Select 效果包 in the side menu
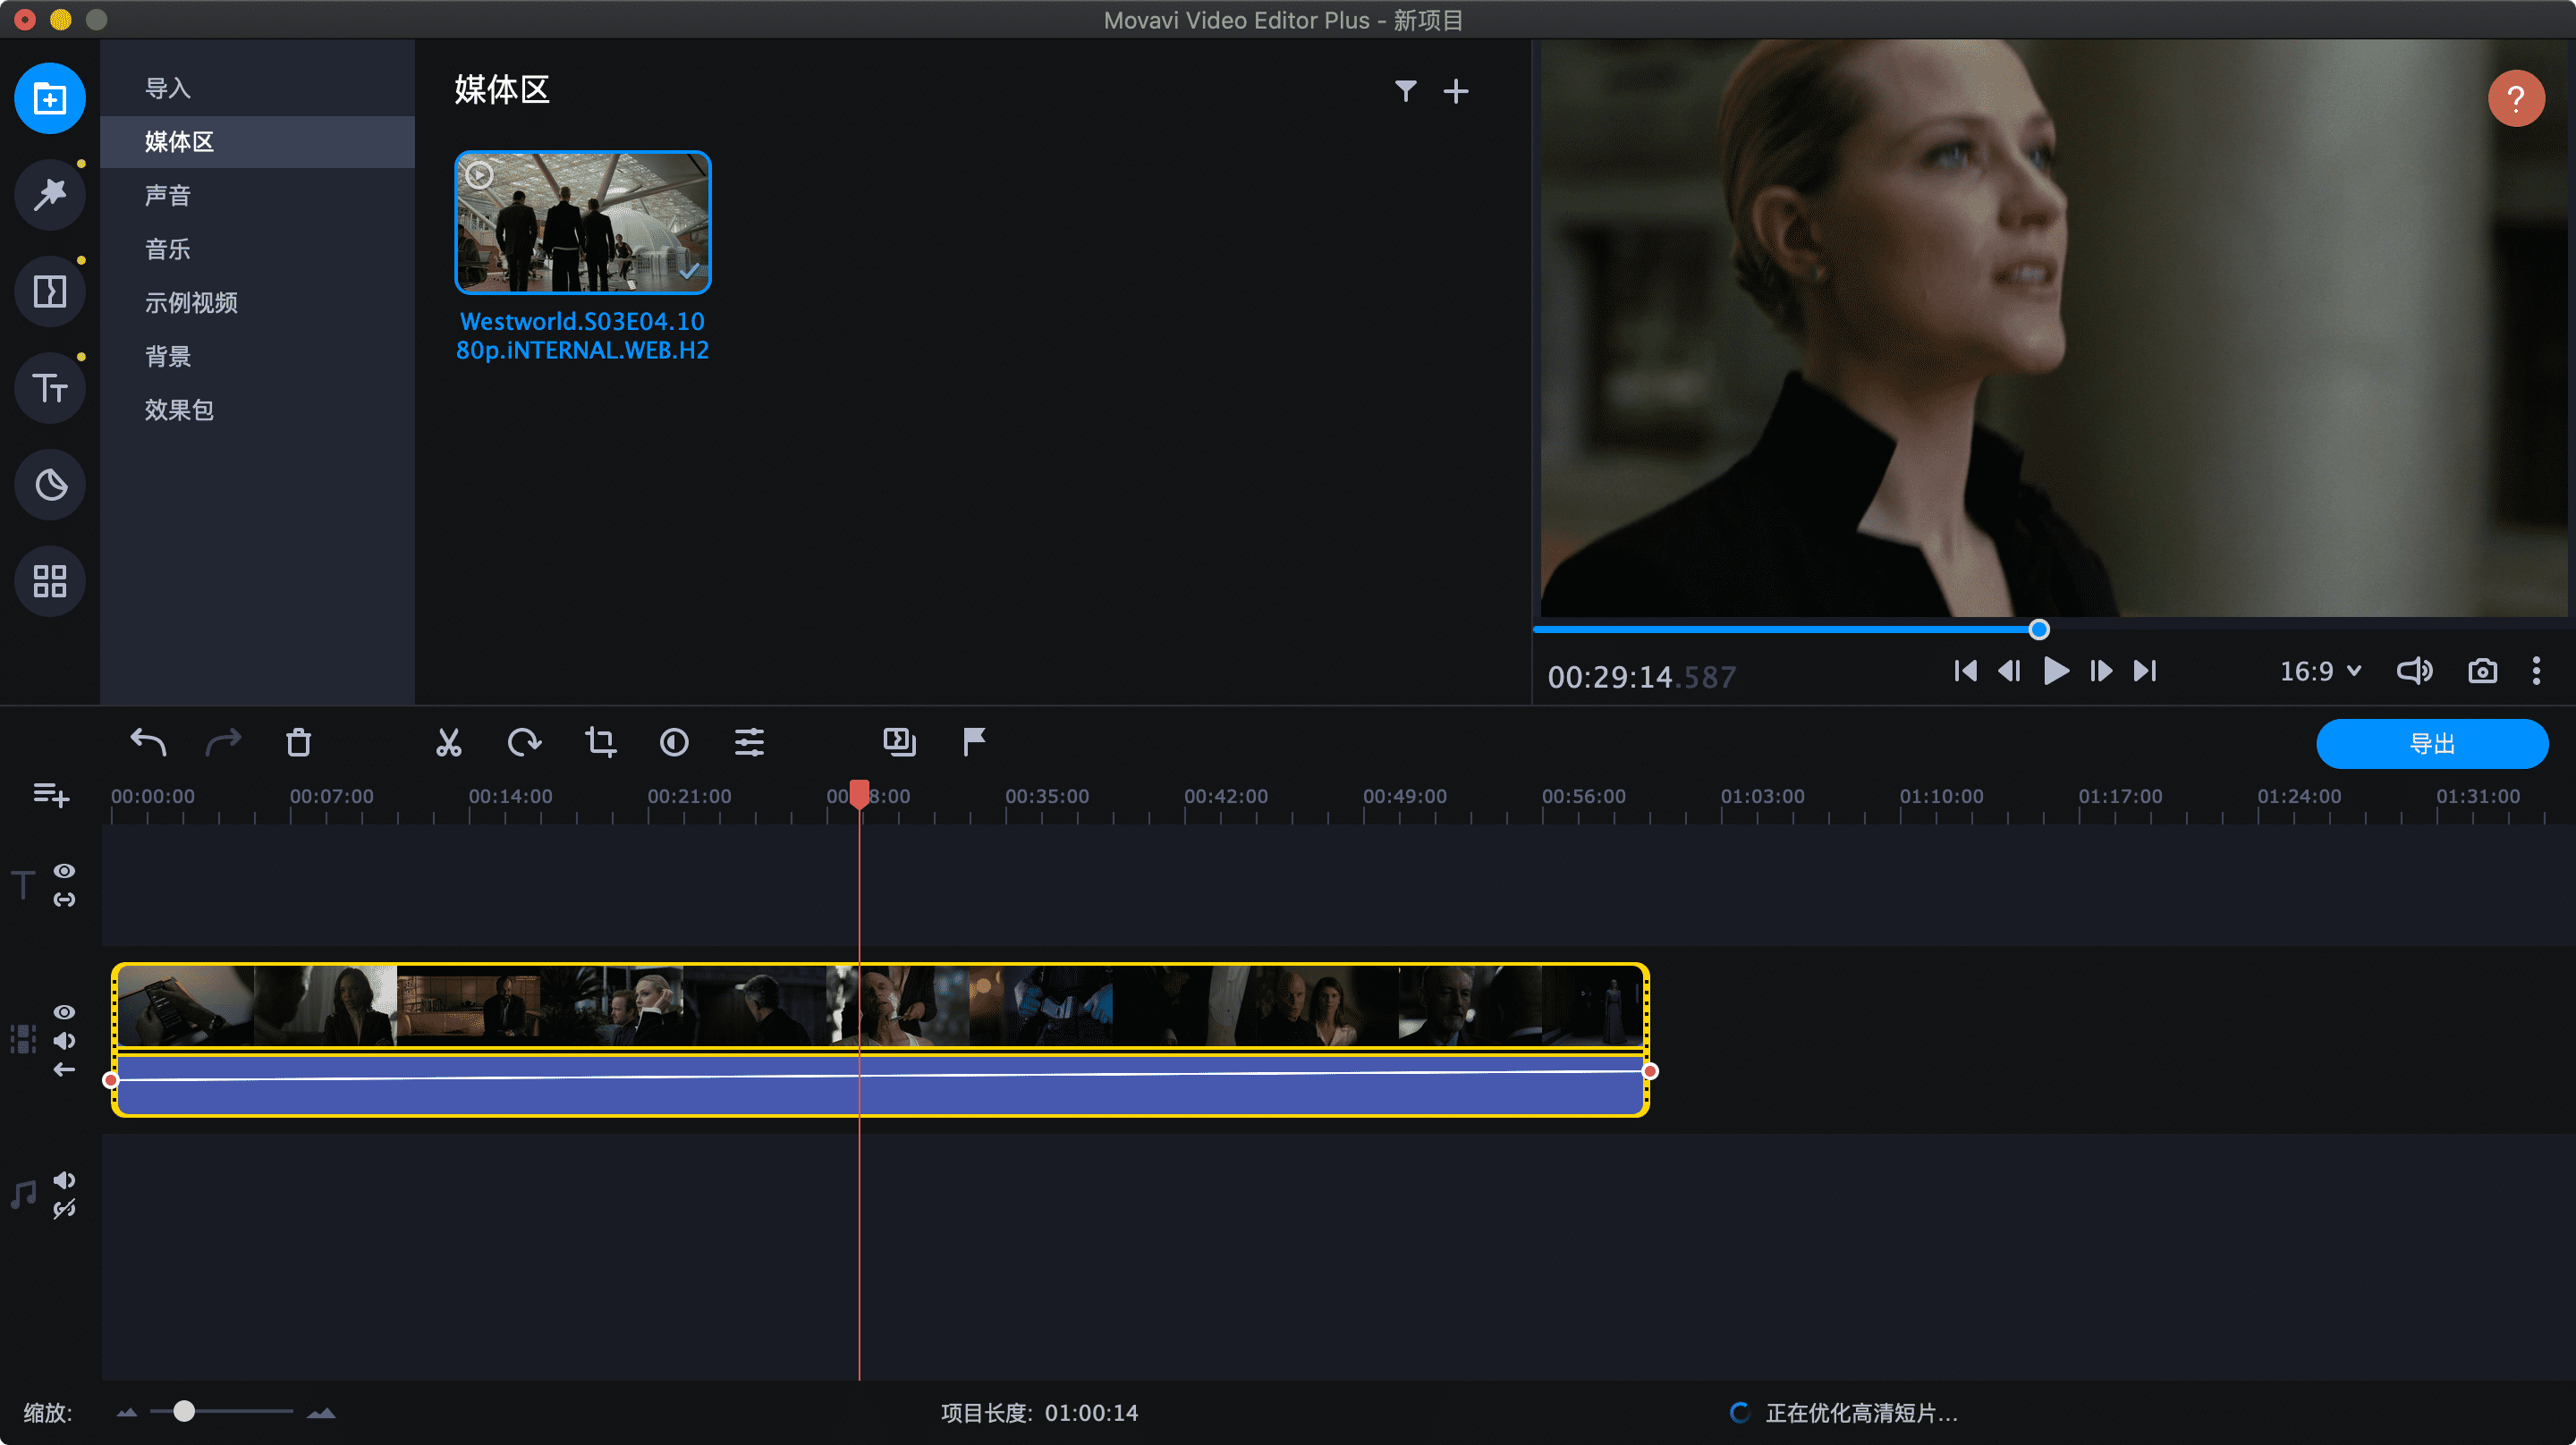This screenshot has height=1445, width=2576. [257, 409]
